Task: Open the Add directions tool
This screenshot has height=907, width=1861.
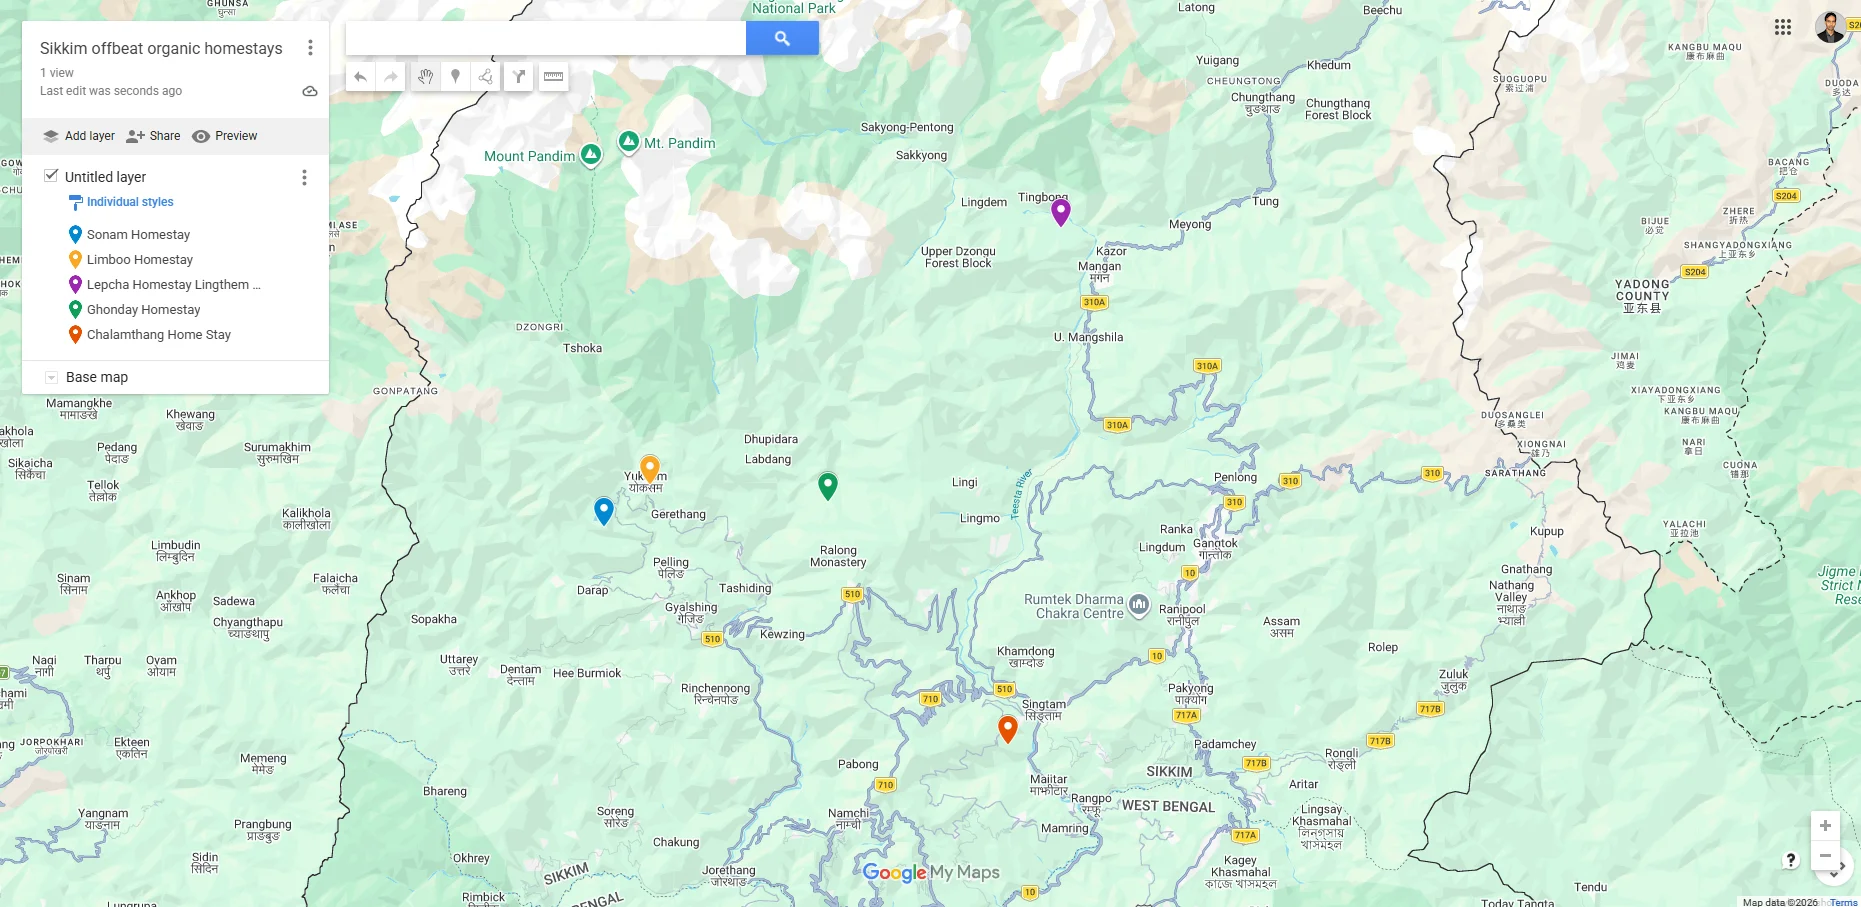Action: pyautogui.click(x=519, y=76)
